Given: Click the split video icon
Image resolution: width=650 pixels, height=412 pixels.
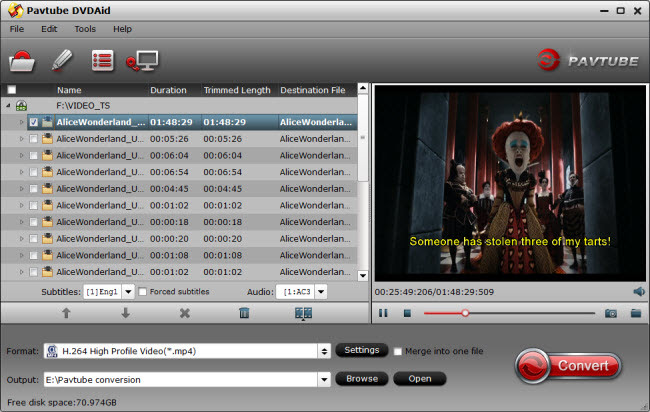Looking at the screenshot, I should [x=303, y=313].
